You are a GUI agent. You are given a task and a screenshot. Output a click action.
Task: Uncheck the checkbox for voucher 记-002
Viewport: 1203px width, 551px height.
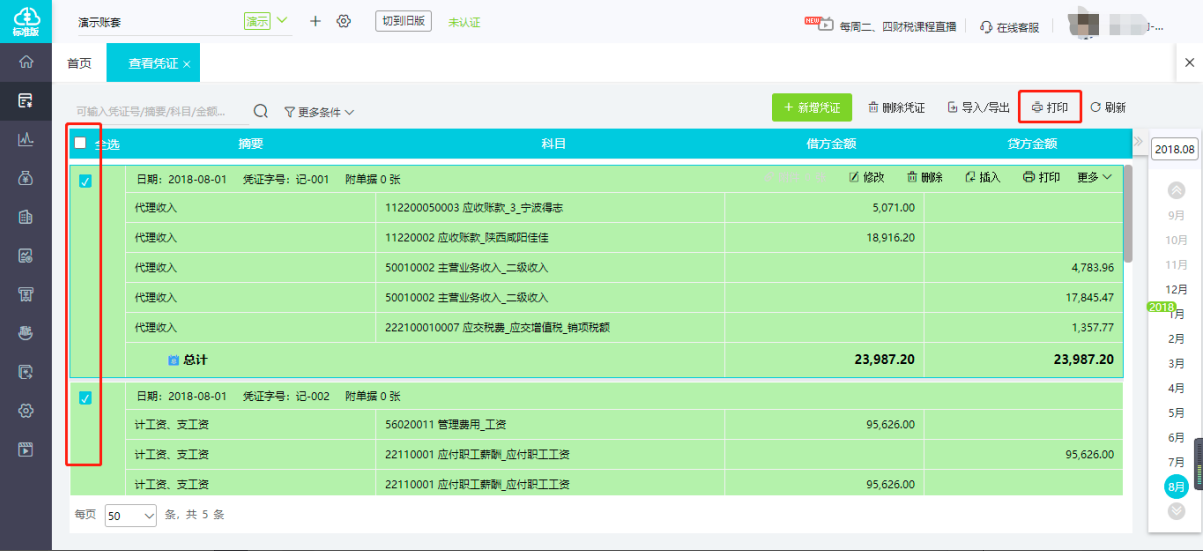[85, 398]
